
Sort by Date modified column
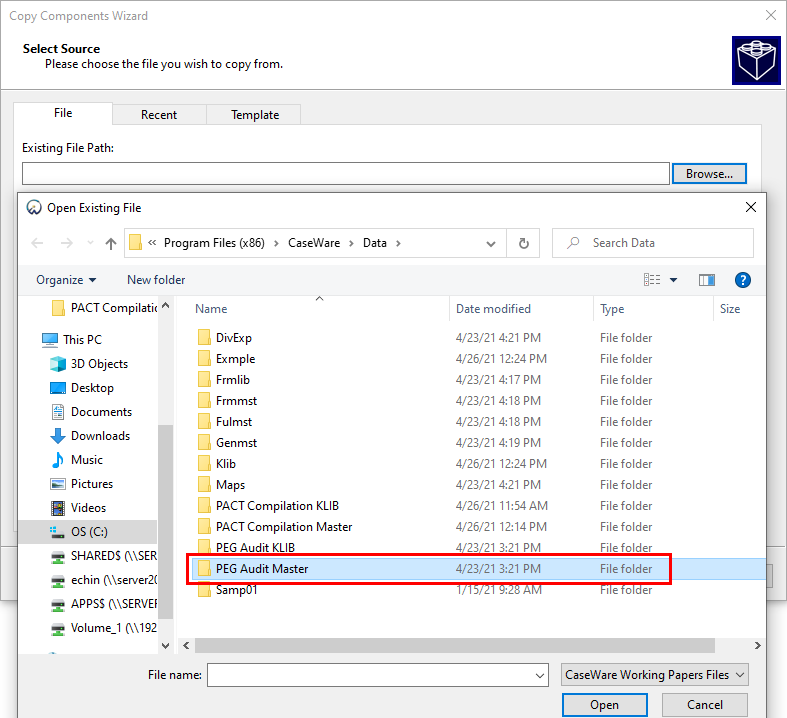point(493,309)
